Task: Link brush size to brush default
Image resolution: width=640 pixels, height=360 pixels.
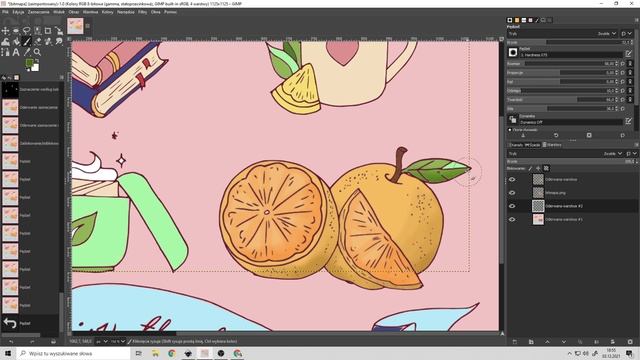Action: coord(630,64)
